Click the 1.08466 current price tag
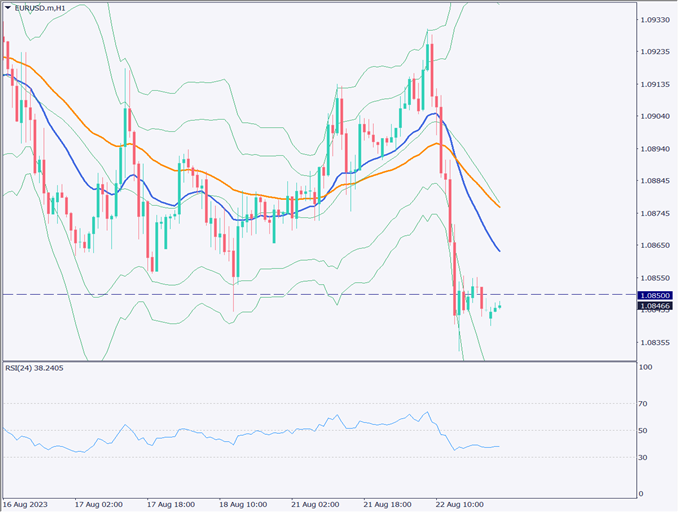Image resolution: width=678 pixels, height=512 pixels. (655, 307)
